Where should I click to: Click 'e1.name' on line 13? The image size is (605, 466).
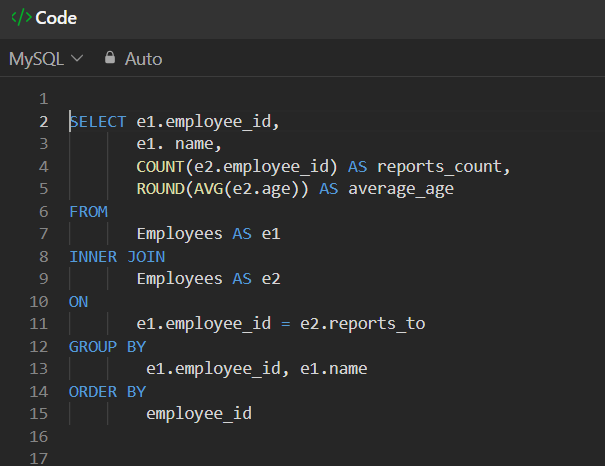334,369
